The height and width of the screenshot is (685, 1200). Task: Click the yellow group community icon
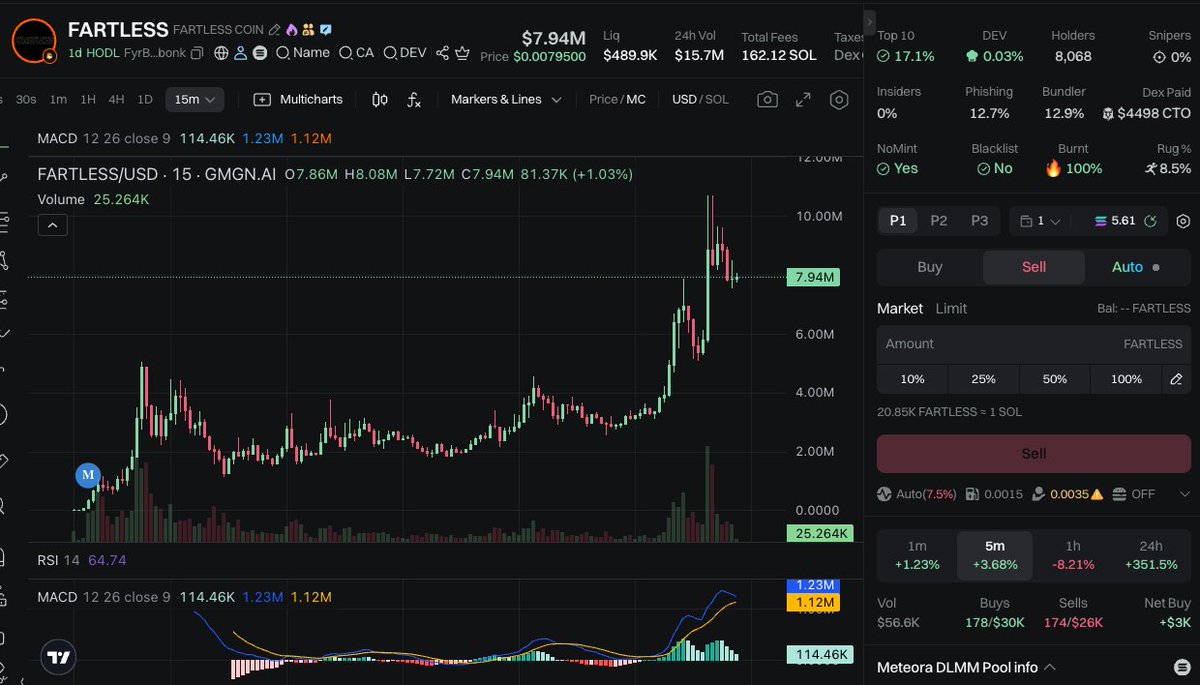(x=308, y=30)
